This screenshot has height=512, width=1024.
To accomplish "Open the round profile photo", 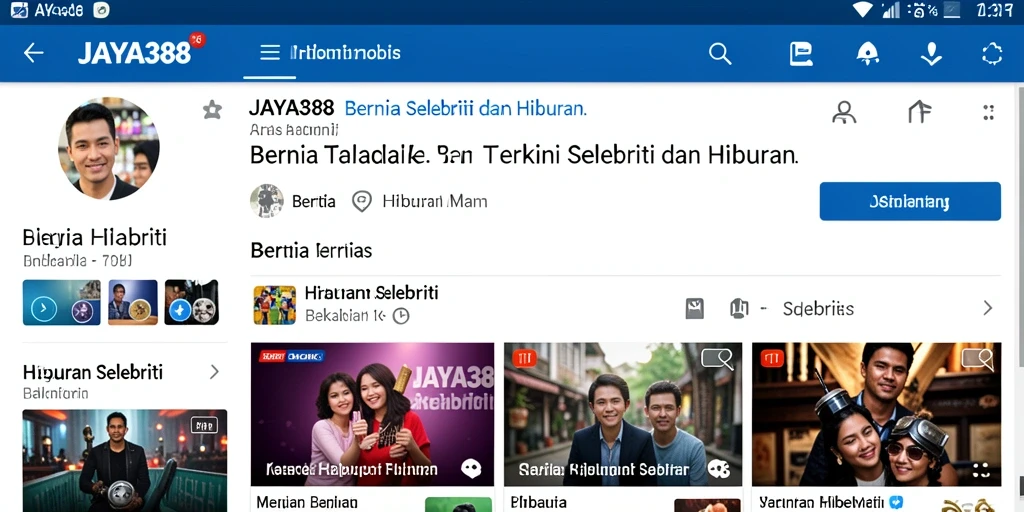I will (x=108, y=149).
